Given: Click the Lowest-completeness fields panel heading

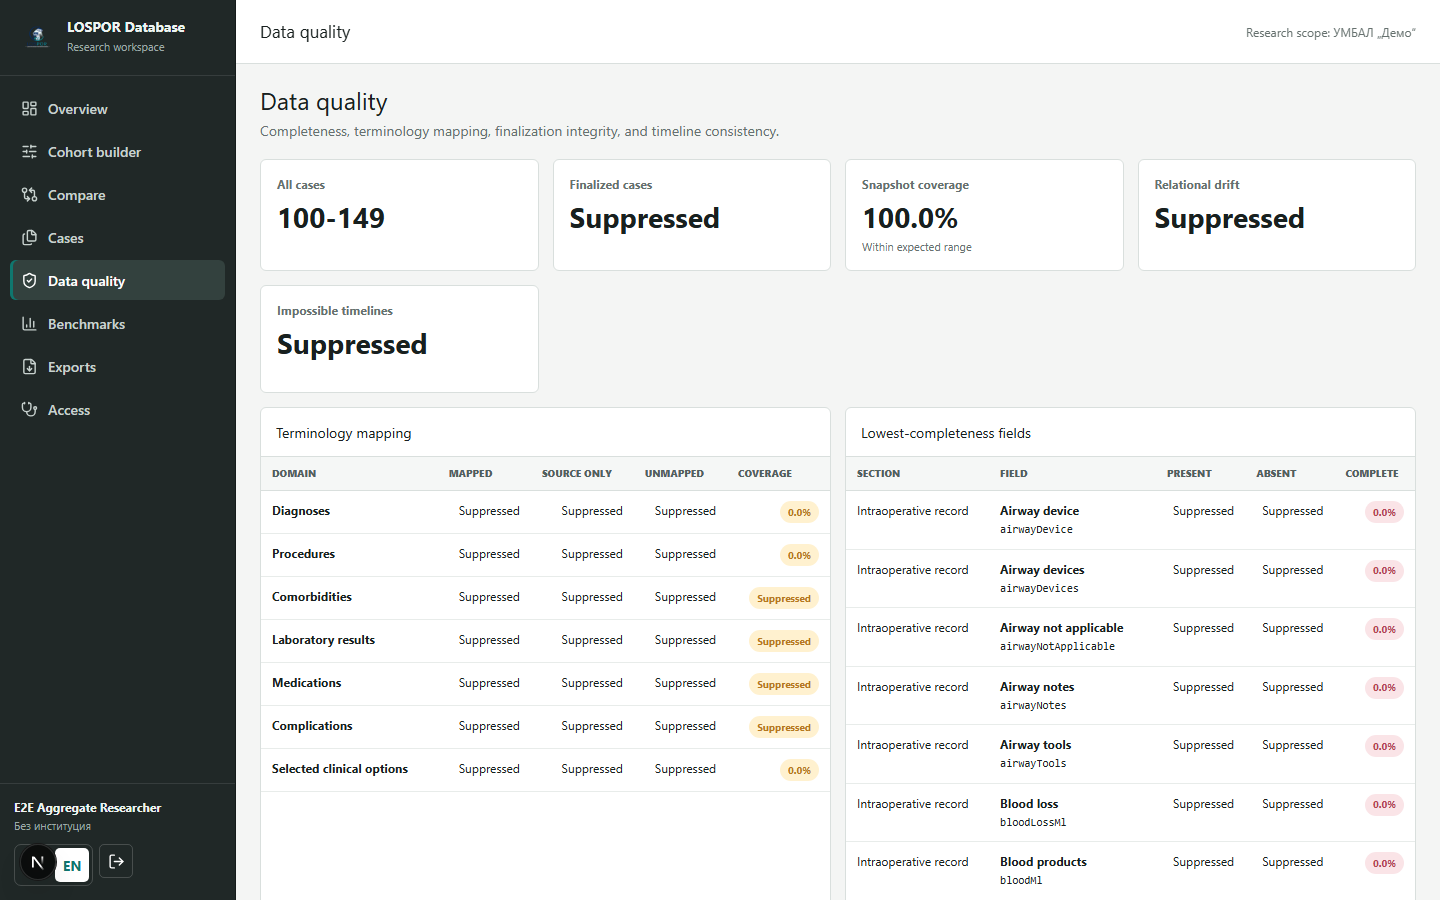Looking at the screenshot, I should tap(946, 433).
